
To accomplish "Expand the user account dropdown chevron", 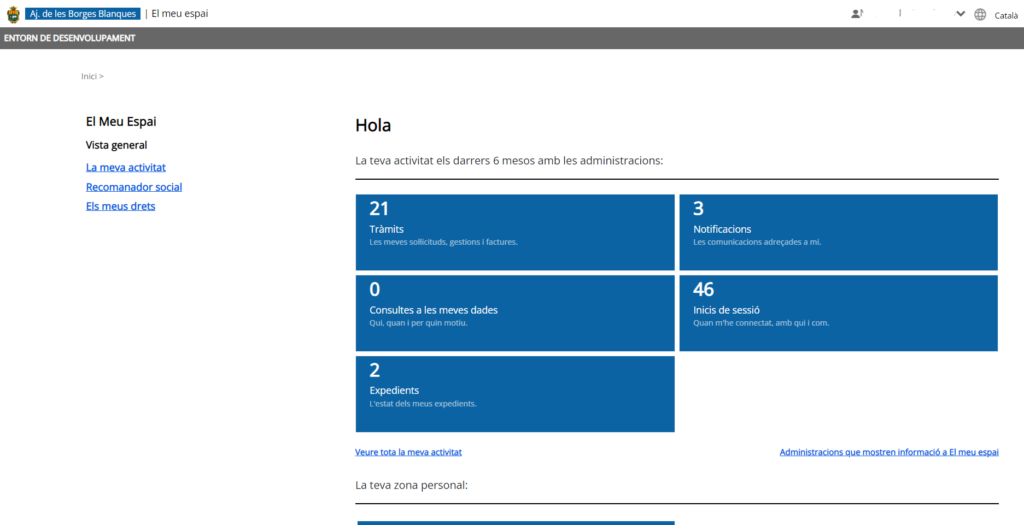I will point(961,14).
